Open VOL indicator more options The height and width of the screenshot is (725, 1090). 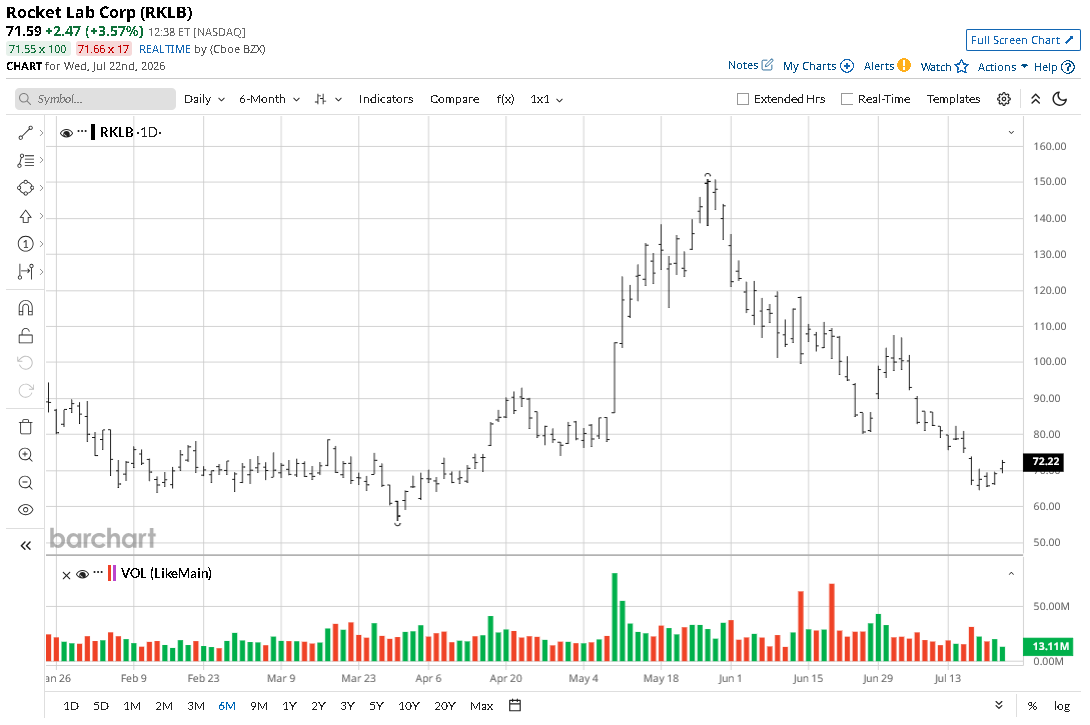98,572
